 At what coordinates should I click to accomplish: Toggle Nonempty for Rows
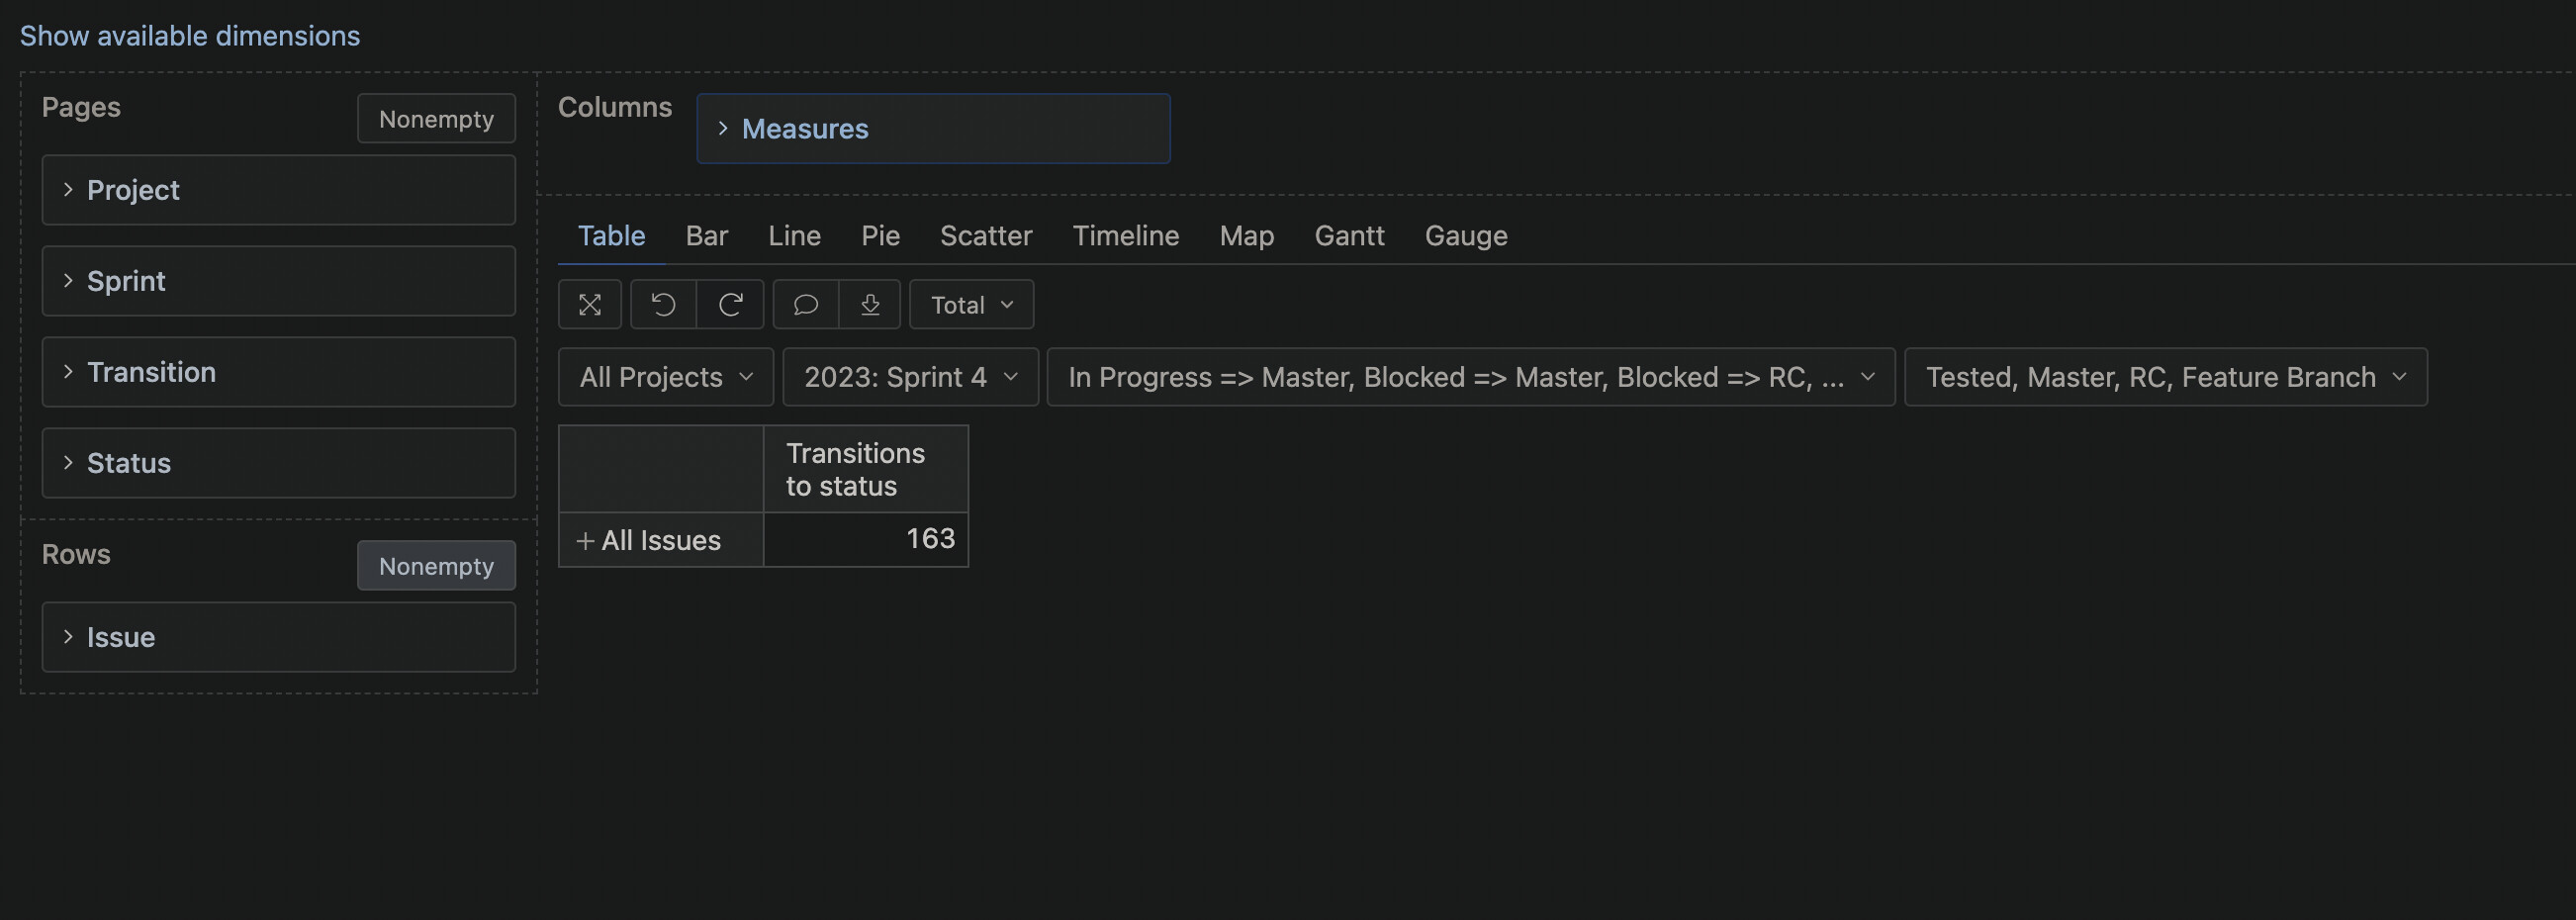pos(436,566)
